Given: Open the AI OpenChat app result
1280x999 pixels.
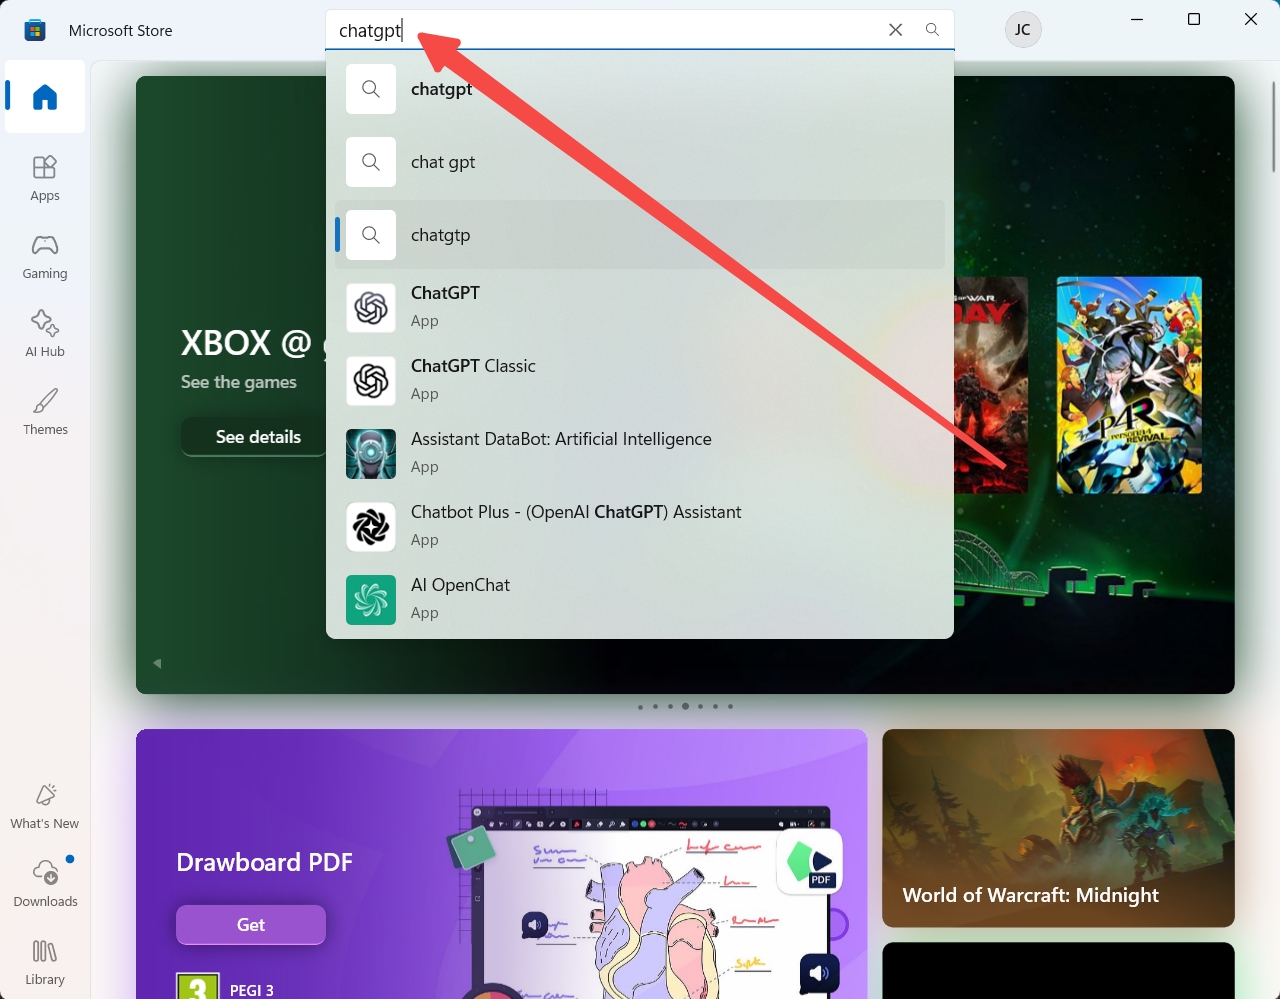Looking at the screenshot, I should pos(640,599).
